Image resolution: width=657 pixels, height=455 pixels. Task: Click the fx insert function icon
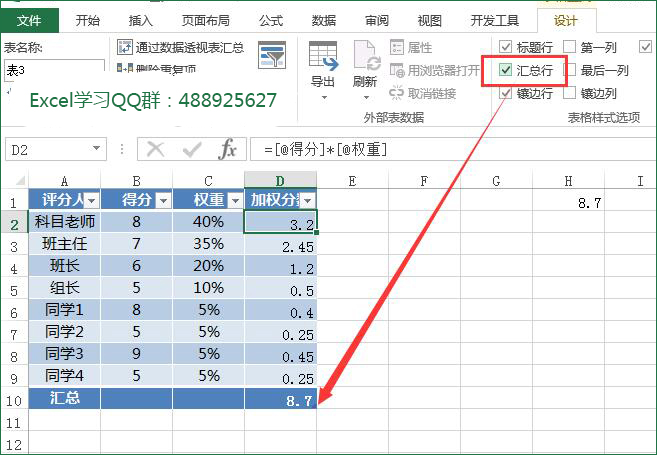click(228, 149)
